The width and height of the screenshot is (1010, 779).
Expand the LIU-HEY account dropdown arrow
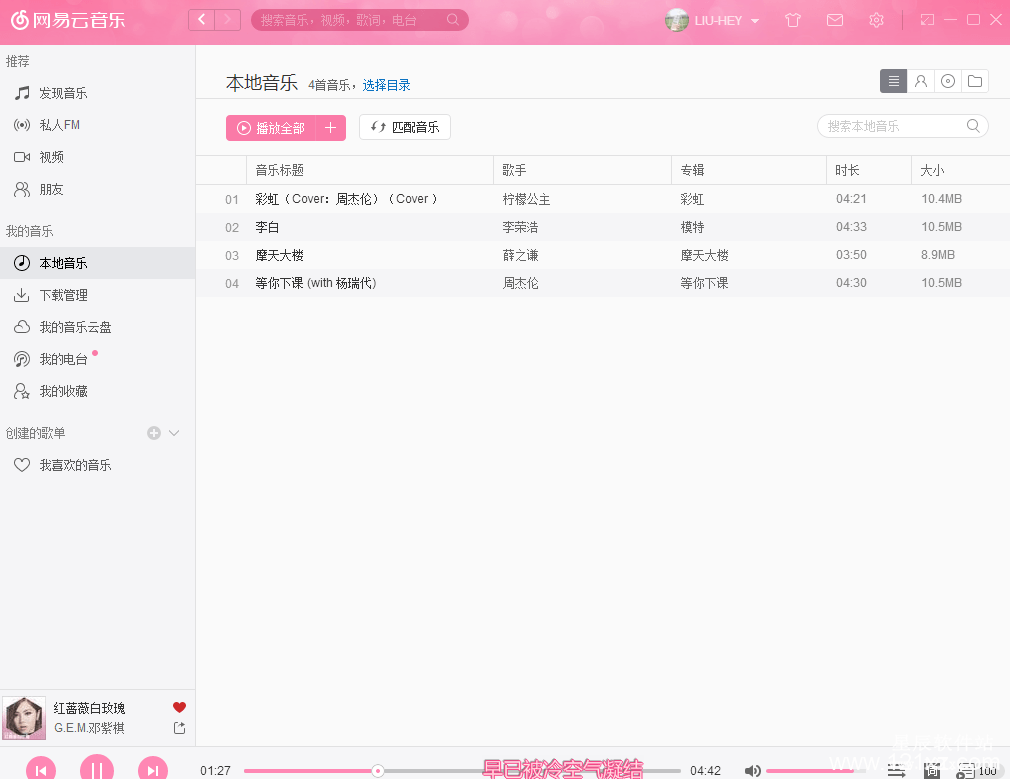coord(755,21)
